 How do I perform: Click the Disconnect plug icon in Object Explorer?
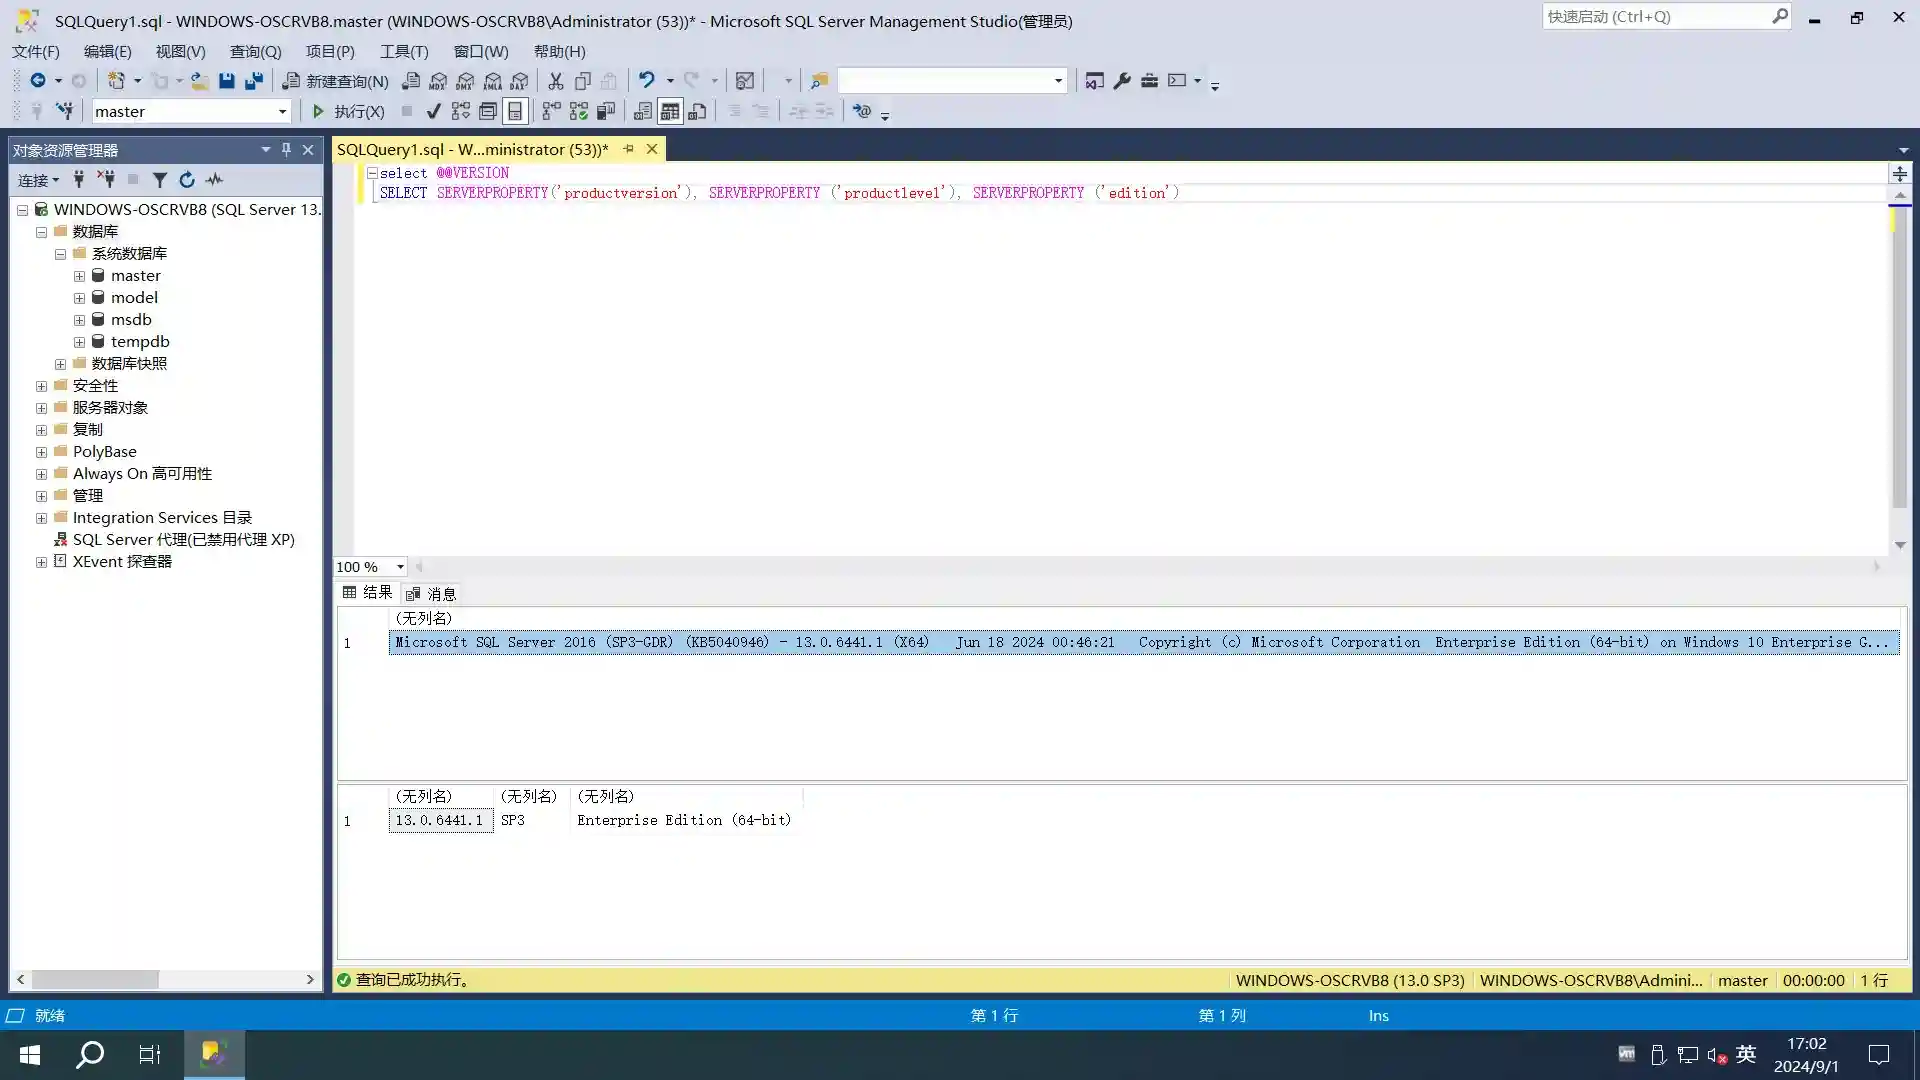tap(106, 180)
